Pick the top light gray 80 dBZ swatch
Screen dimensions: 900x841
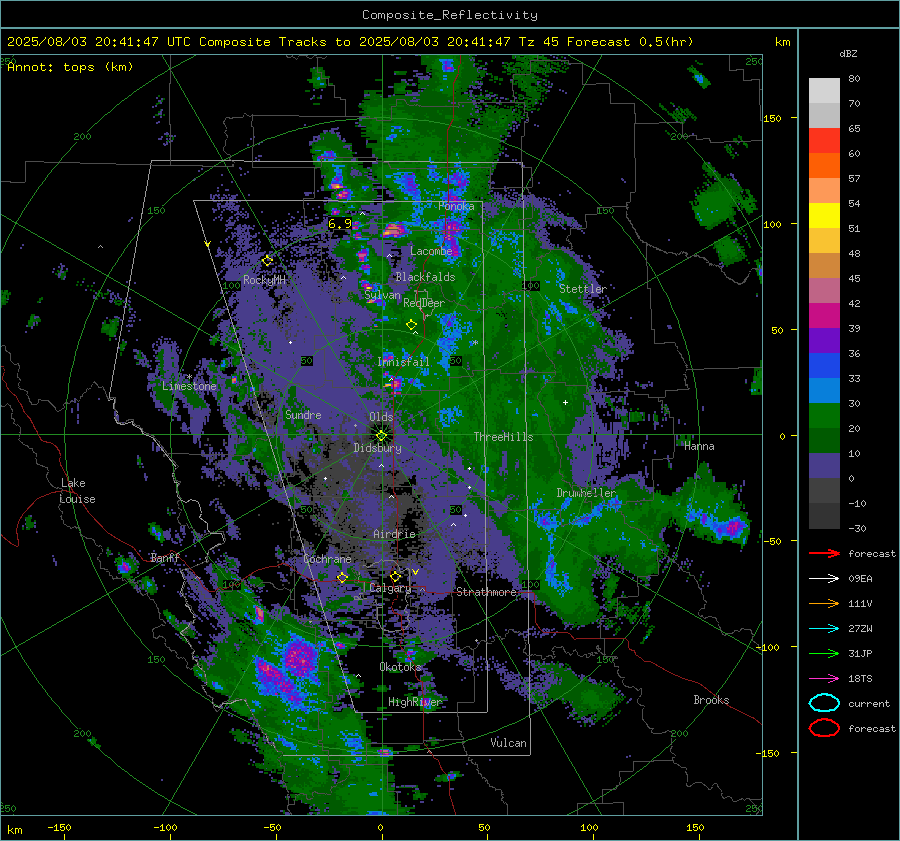tap(824, 91)
